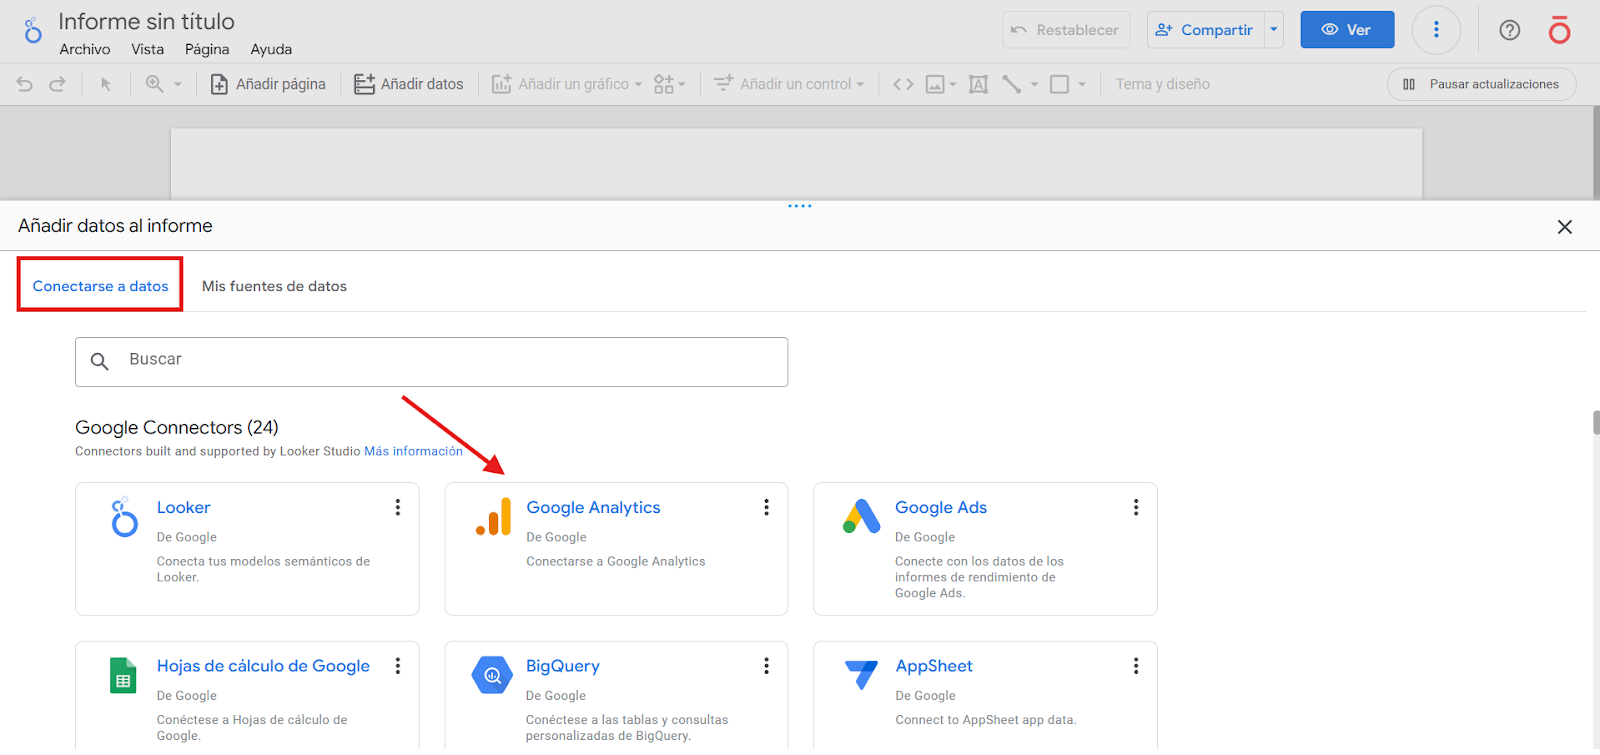Click the redo arrow icon

pyautogui.click(x=57, y=85)
